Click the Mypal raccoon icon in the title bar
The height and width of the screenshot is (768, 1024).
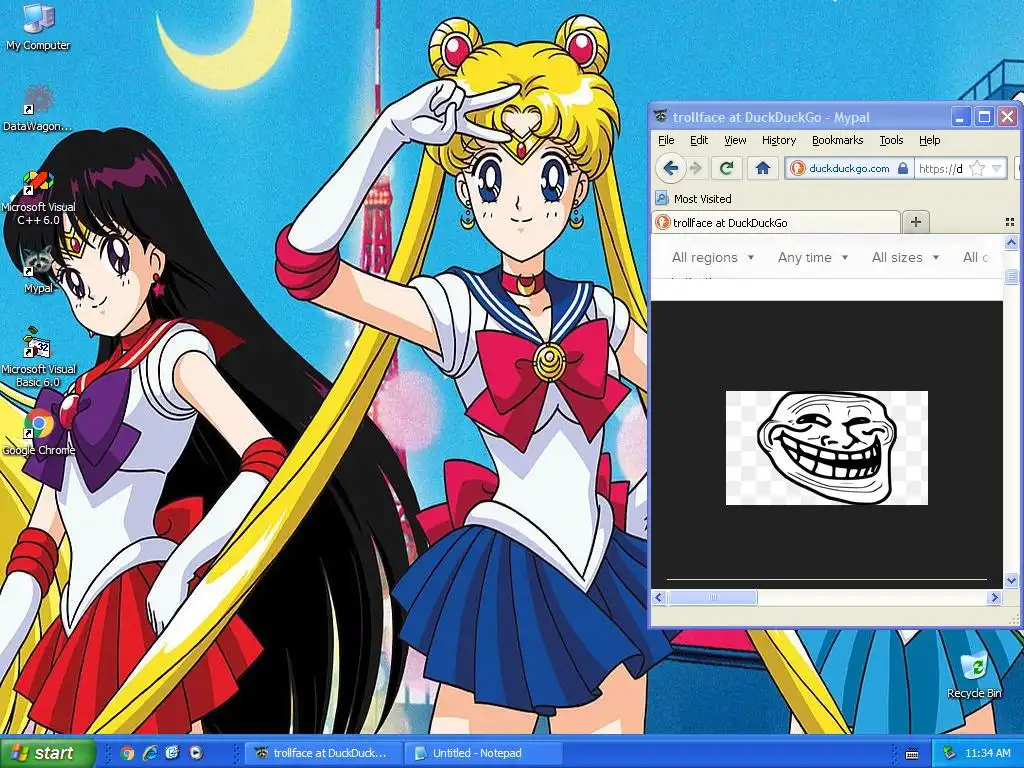[x=661, y=117]
